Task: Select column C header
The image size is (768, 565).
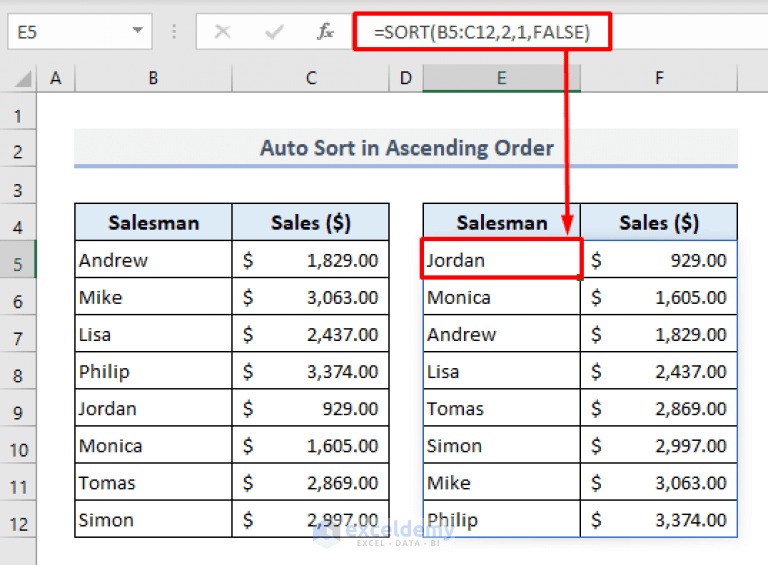Action: pos(311,78)
